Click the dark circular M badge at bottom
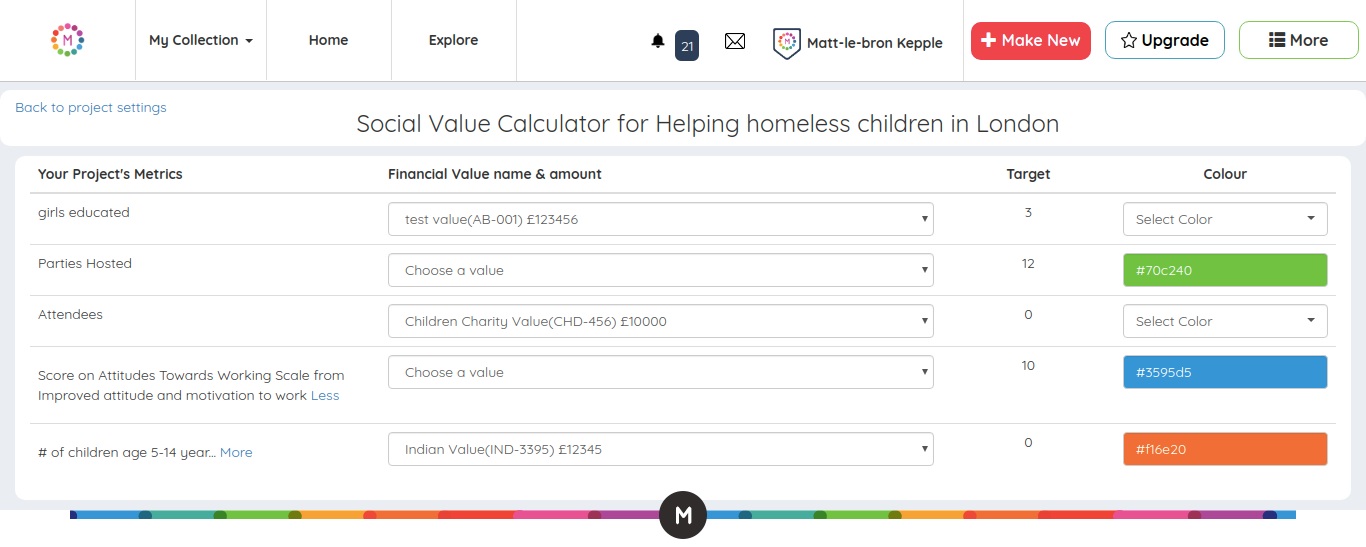Screen dimensions: 1366x547 click(x=683, y=515)
